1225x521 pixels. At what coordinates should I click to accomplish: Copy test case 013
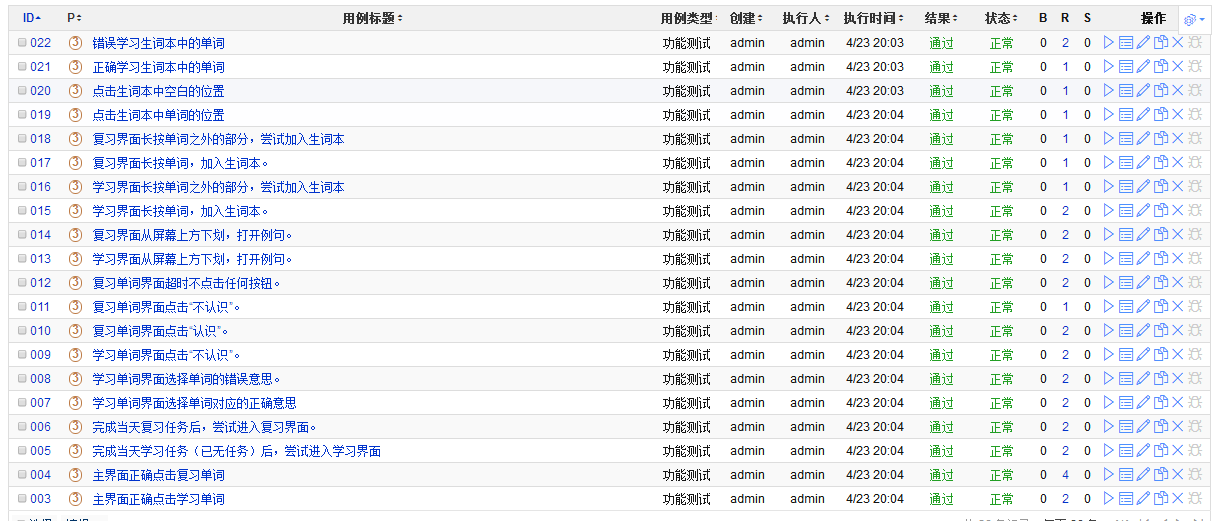click(1160, 259)
